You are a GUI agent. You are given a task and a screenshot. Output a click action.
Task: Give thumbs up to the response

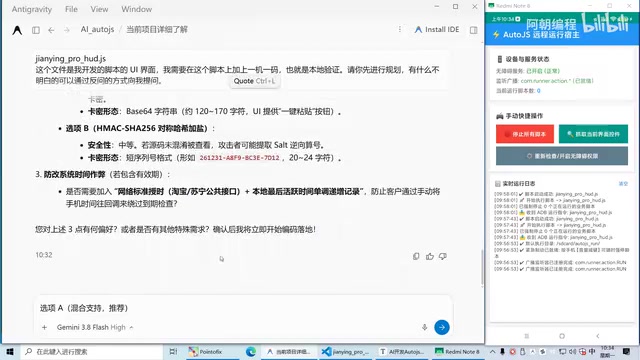point(429,256)
